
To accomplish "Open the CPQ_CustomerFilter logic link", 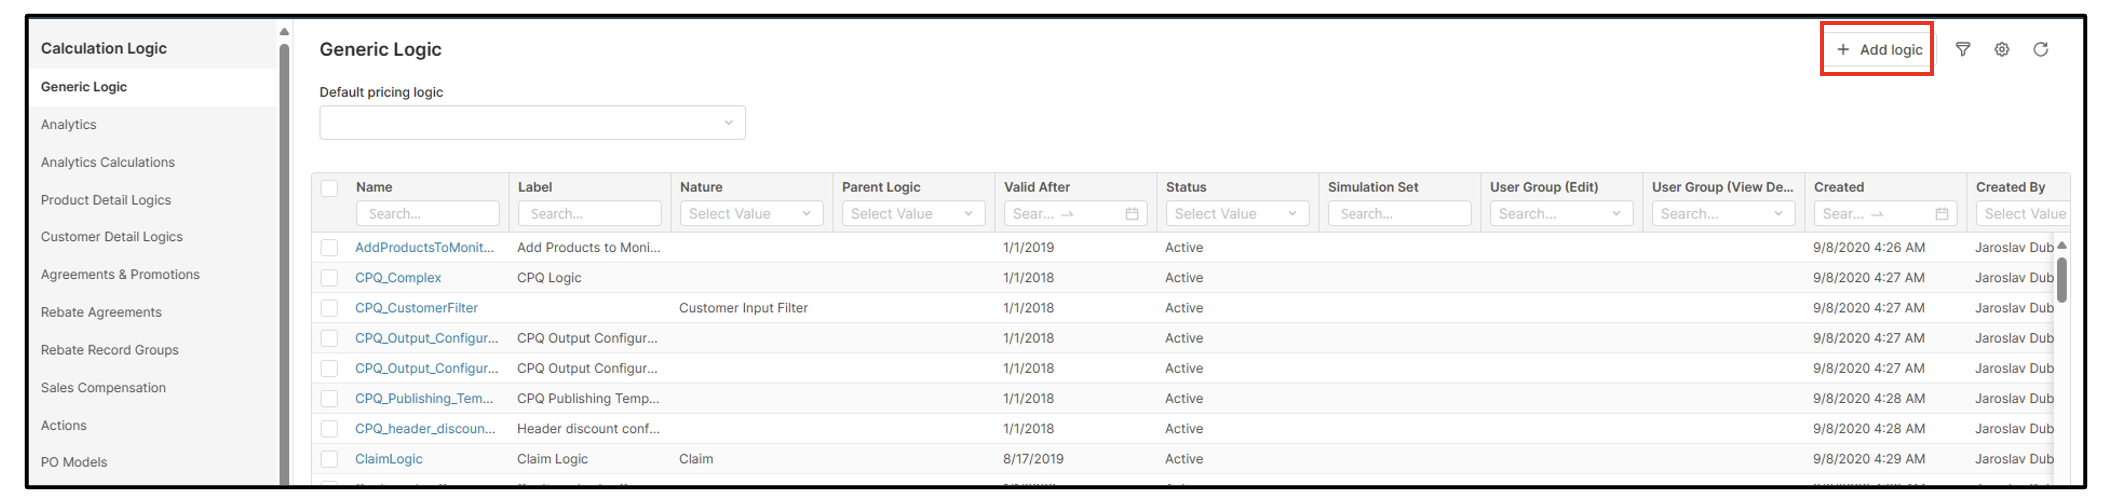I will coord(416,308).
